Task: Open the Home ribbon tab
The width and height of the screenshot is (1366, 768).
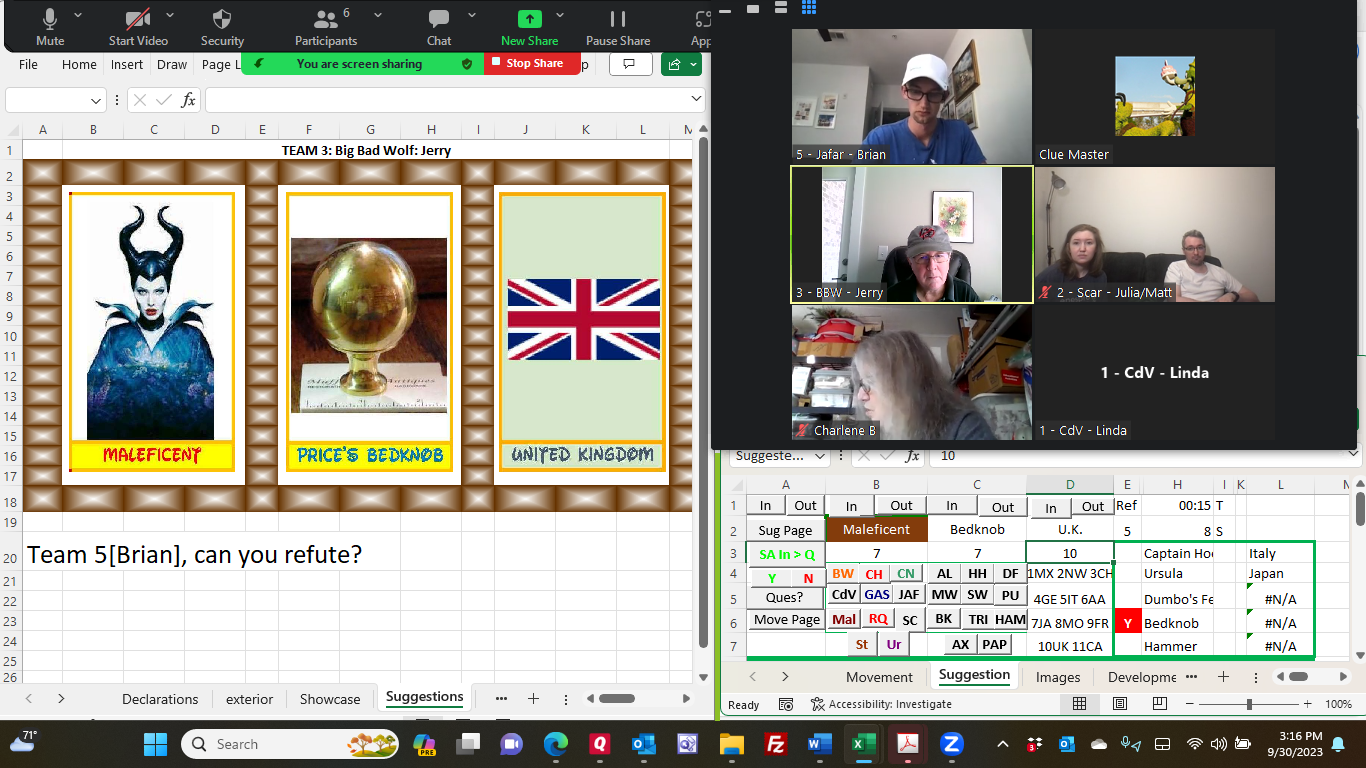Action: pyautogui.click(x=79, y=64)
